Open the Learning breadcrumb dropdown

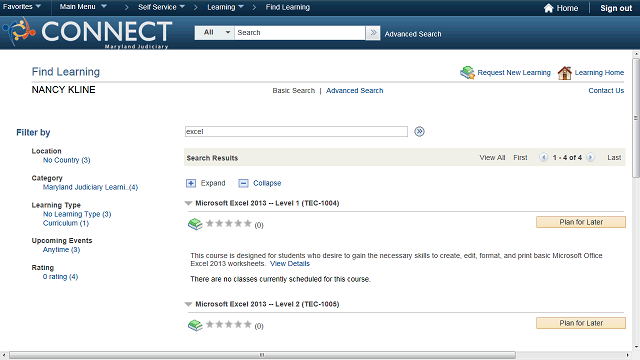click(225, 7)
